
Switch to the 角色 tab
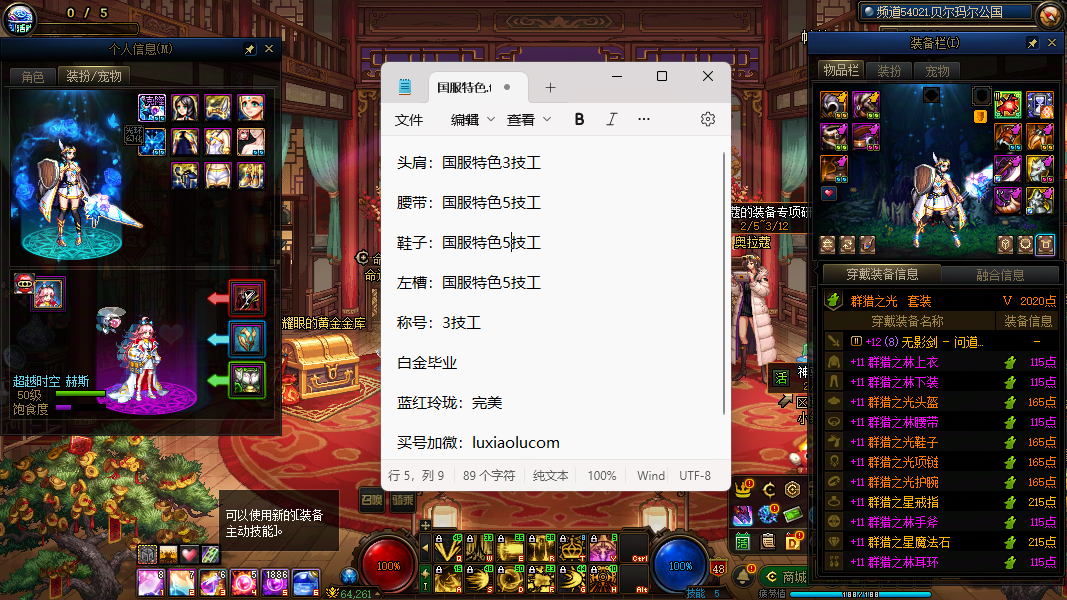32,76
